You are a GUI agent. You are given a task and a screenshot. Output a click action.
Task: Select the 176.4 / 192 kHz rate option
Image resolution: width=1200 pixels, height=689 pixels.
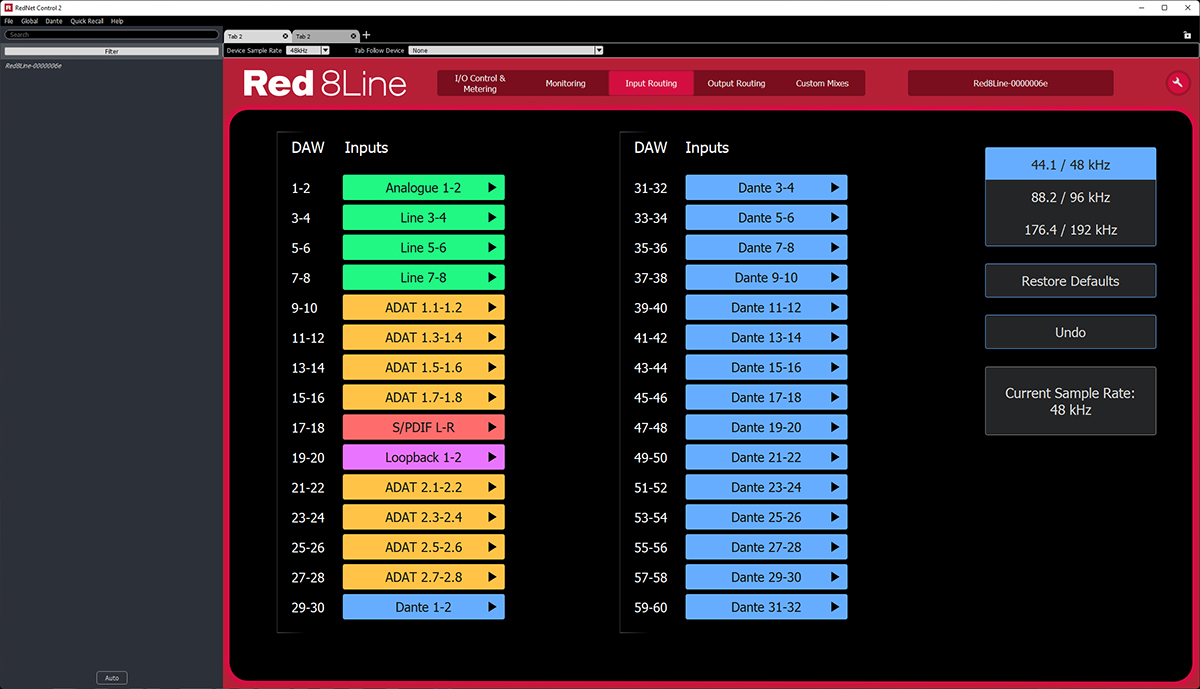(1070, 230)
